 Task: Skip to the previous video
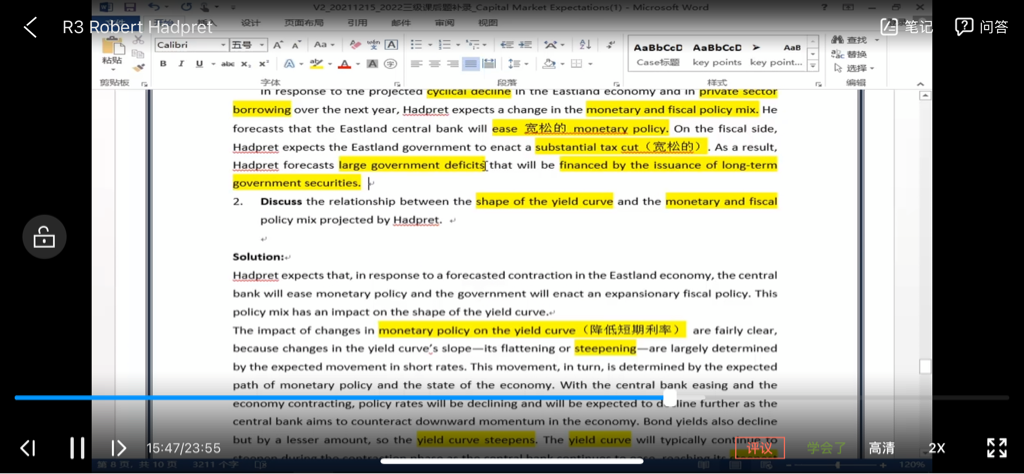pos(29,448)
